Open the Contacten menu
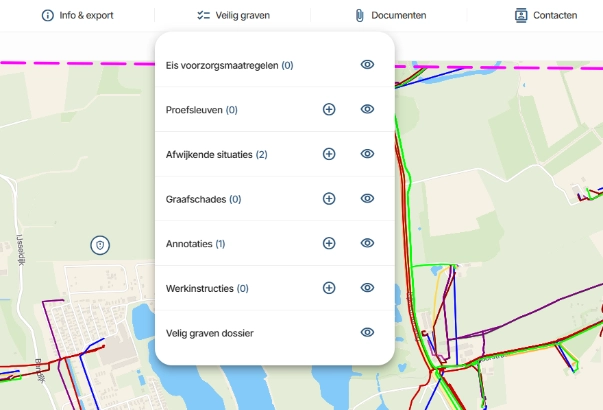 tap(546, 15)
